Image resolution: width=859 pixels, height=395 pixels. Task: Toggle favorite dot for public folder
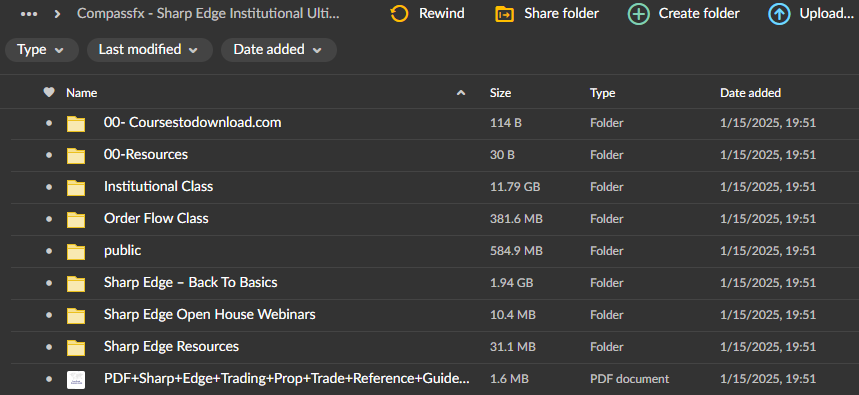click(49, 251)
